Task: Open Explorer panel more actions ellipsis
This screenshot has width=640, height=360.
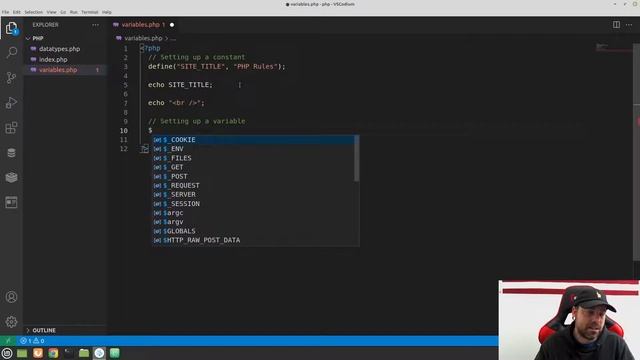Action: click(96, 25)
